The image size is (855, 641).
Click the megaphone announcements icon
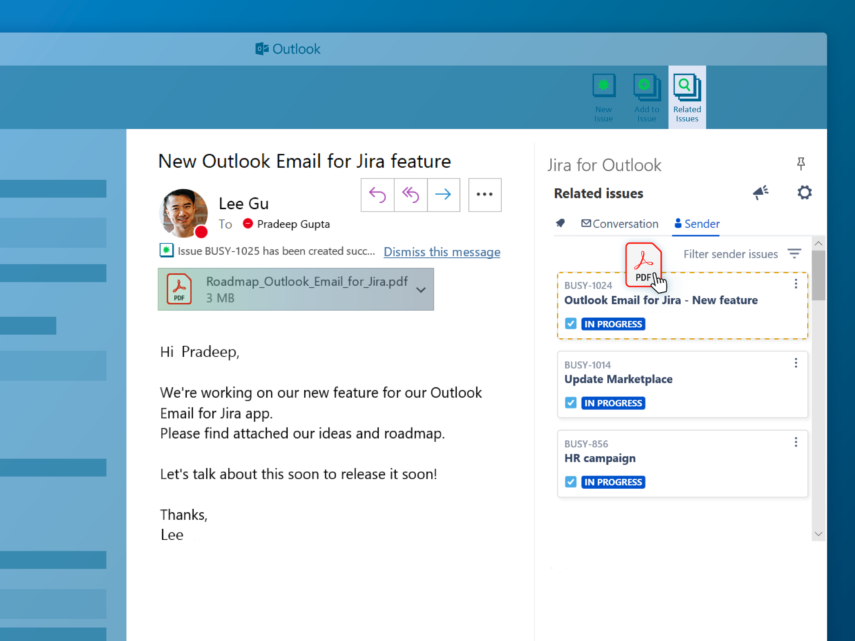click(x=761, y=192)
